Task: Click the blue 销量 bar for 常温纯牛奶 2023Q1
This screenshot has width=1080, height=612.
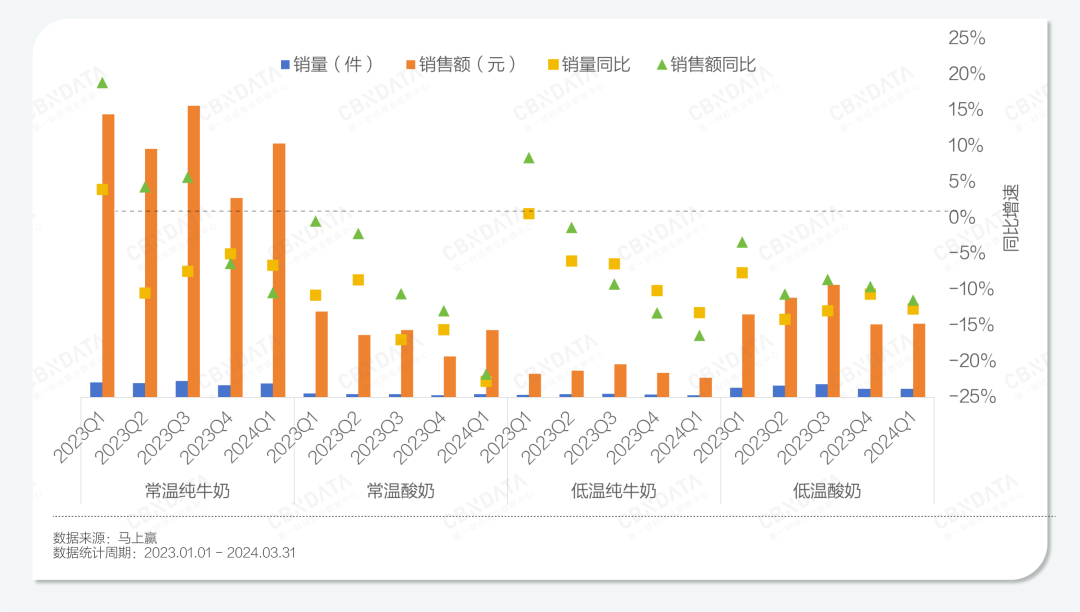Action: [96, 389]
